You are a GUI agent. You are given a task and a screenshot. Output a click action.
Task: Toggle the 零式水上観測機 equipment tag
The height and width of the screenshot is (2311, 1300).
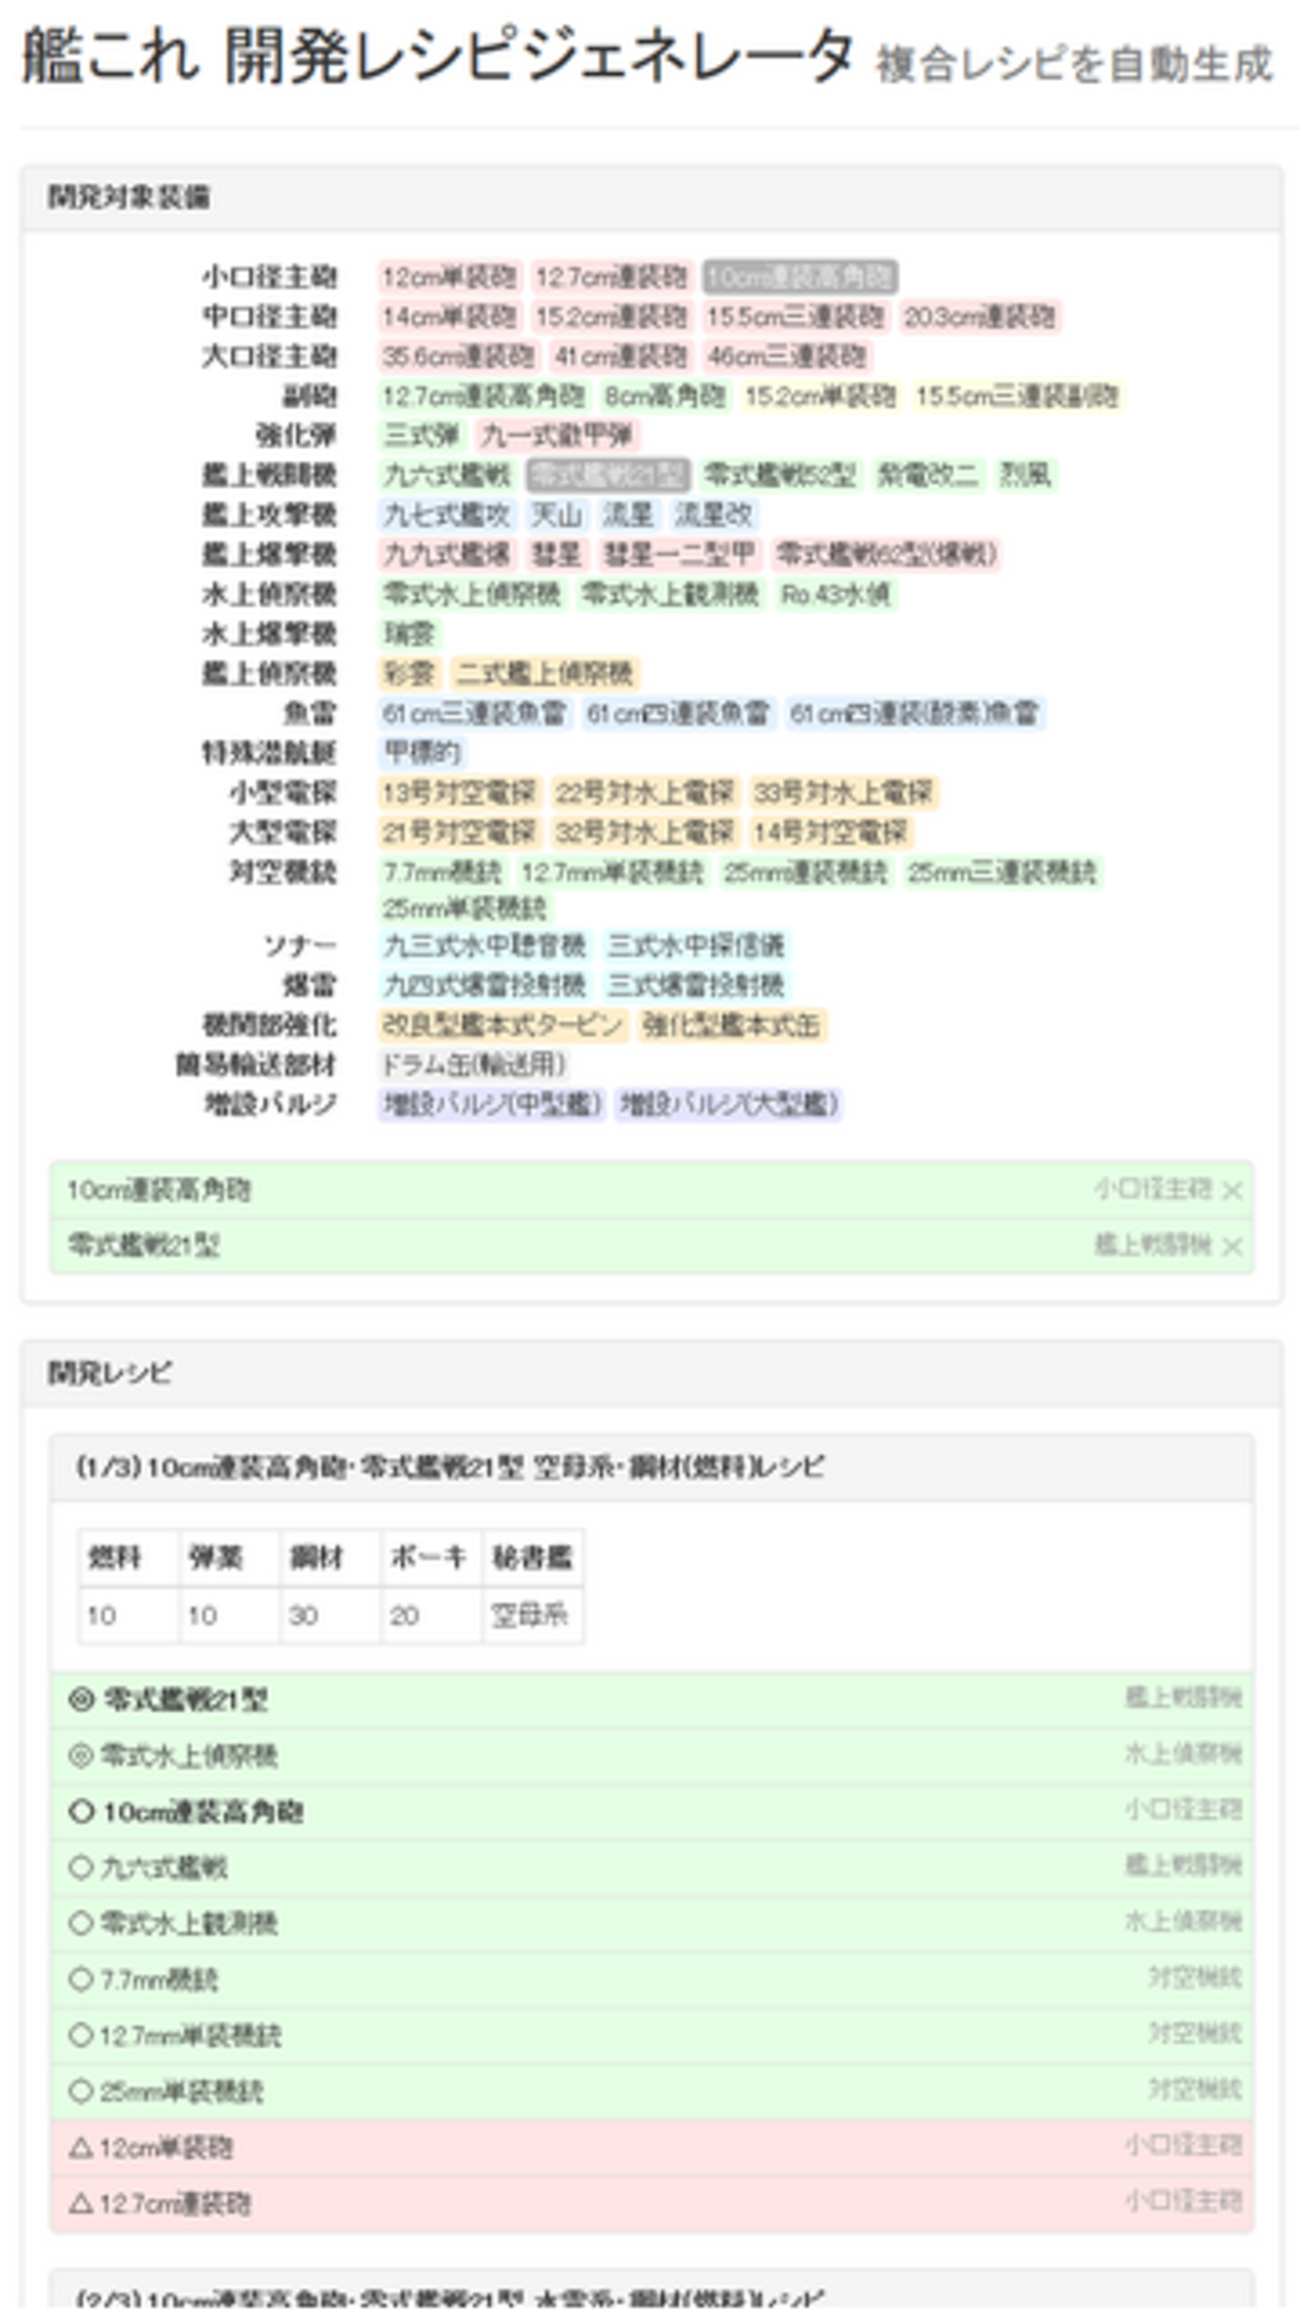pyautogui.click(x=670, y=595)
